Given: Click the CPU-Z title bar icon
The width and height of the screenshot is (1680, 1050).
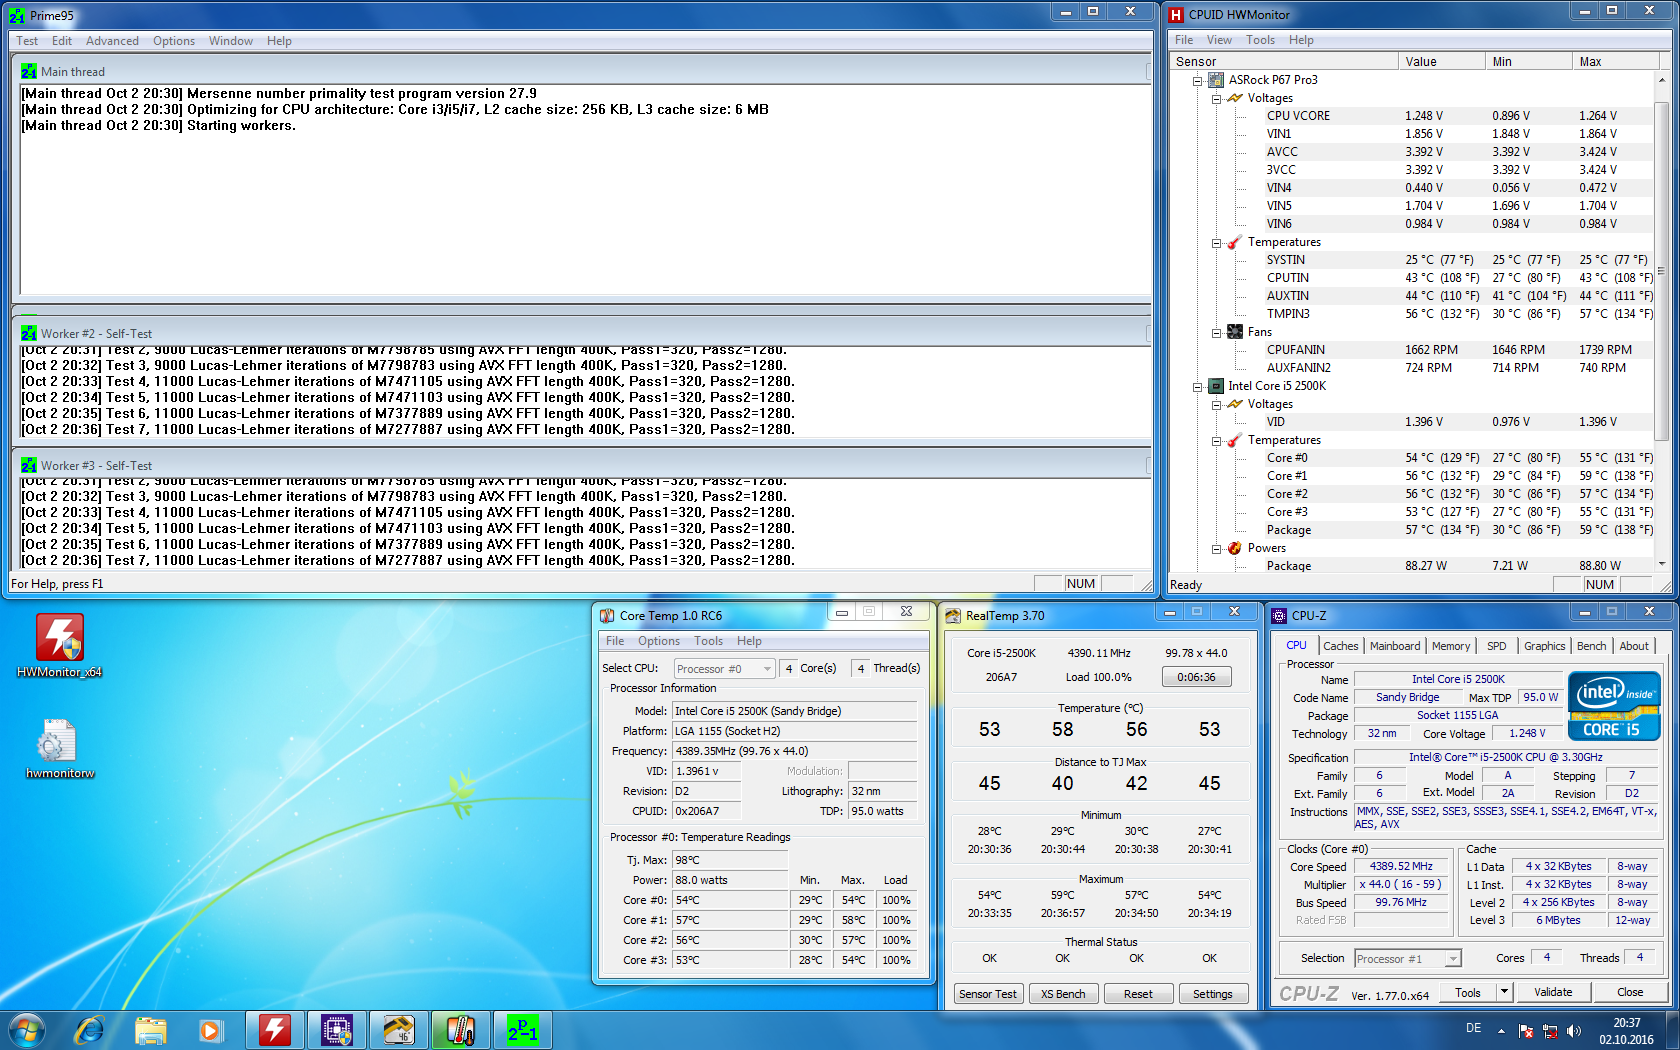Looking at the screenshot, I should click(x=1279, y=615).
